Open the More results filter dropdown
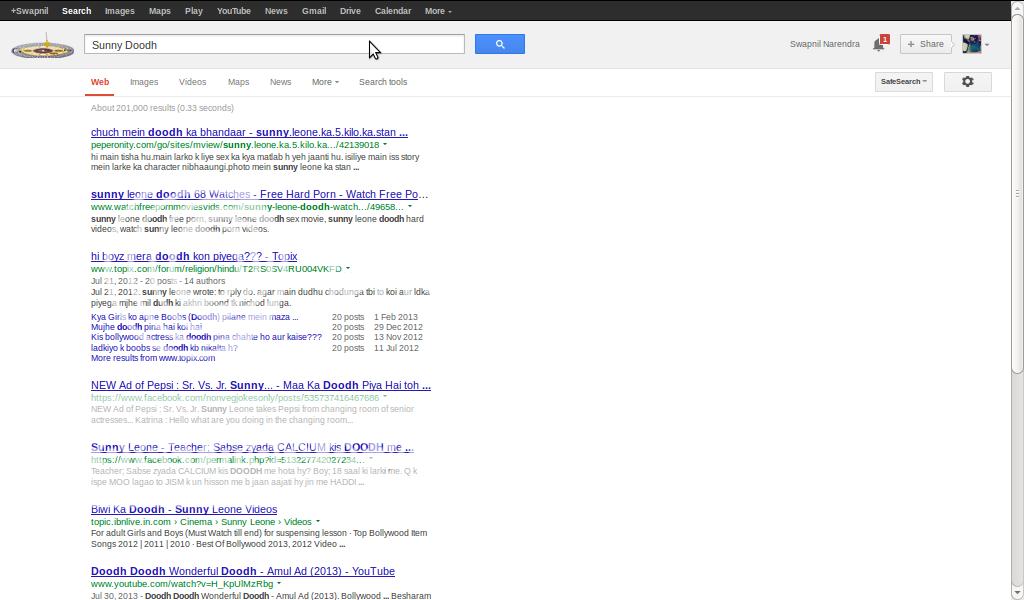The height and width of the screenshot is (600, 1024). [x=325, y=81]
